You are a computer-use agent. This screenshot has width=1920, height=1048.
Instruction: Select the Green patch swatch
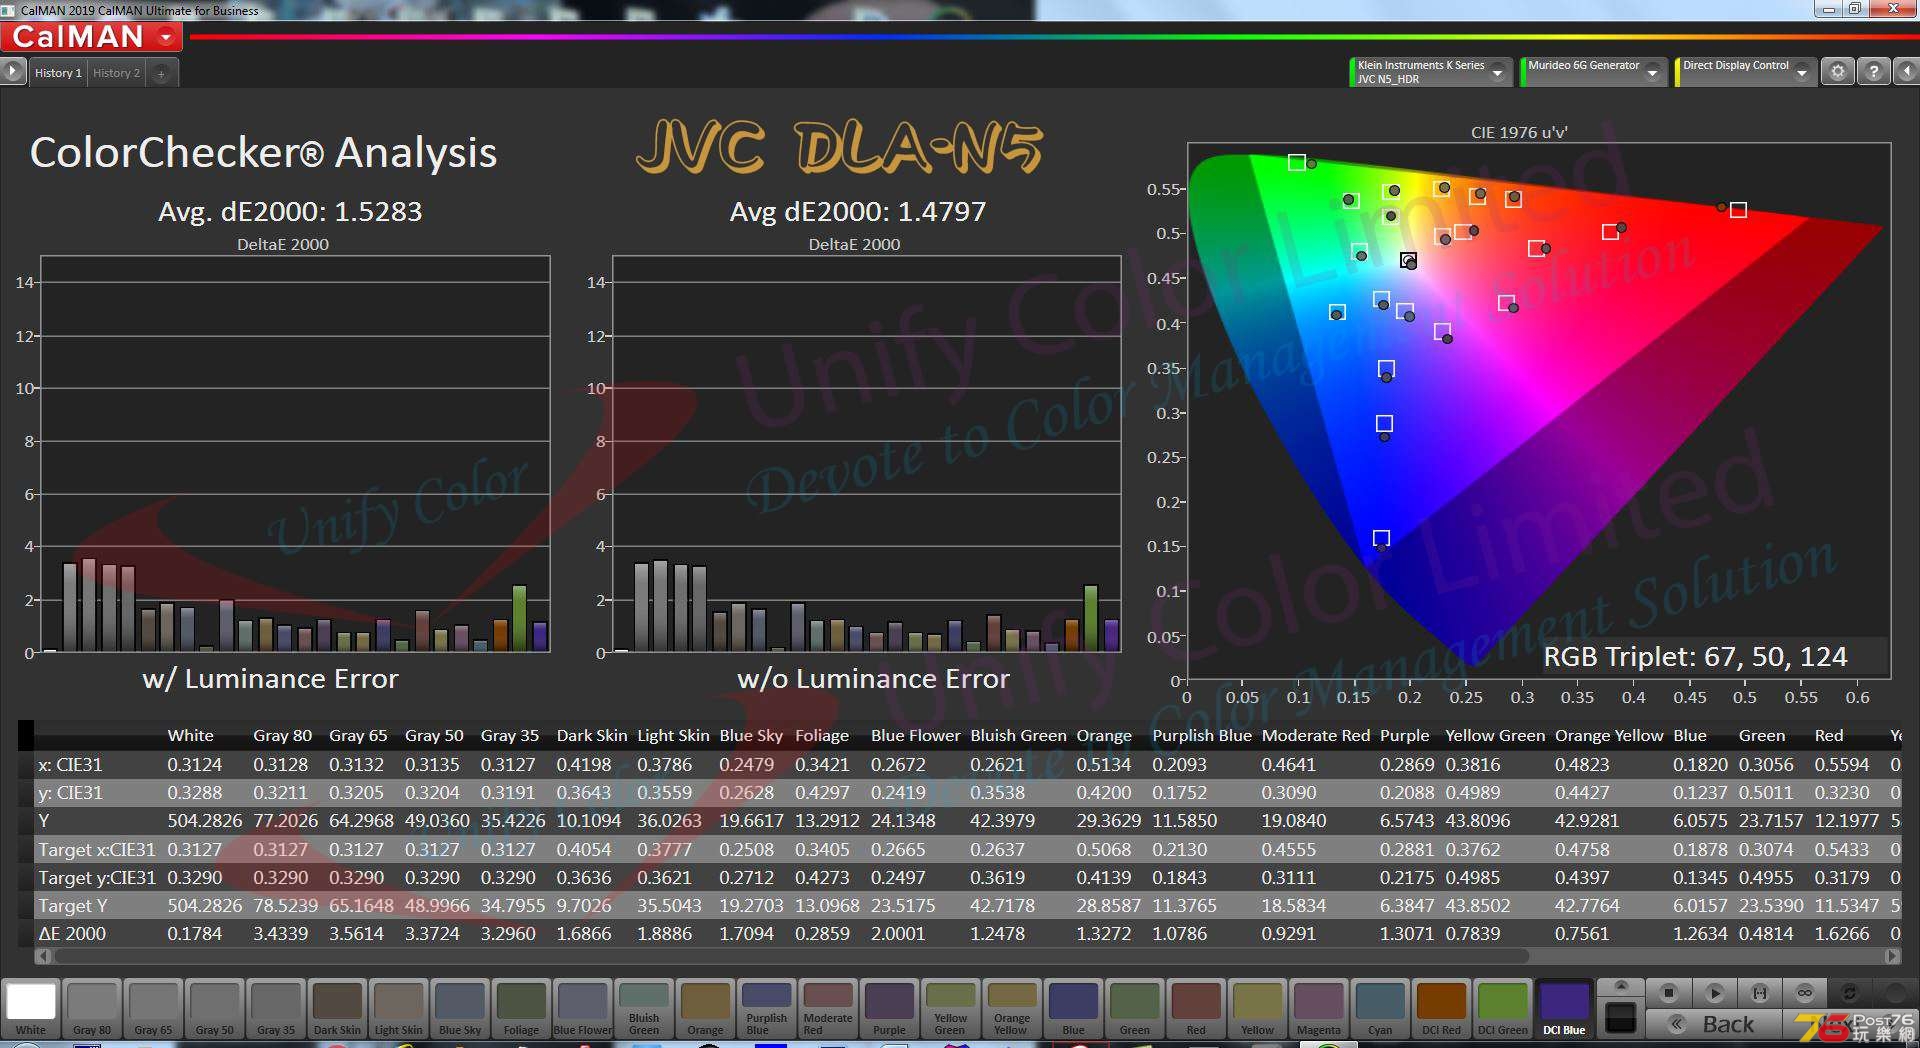point(1134,1008)
